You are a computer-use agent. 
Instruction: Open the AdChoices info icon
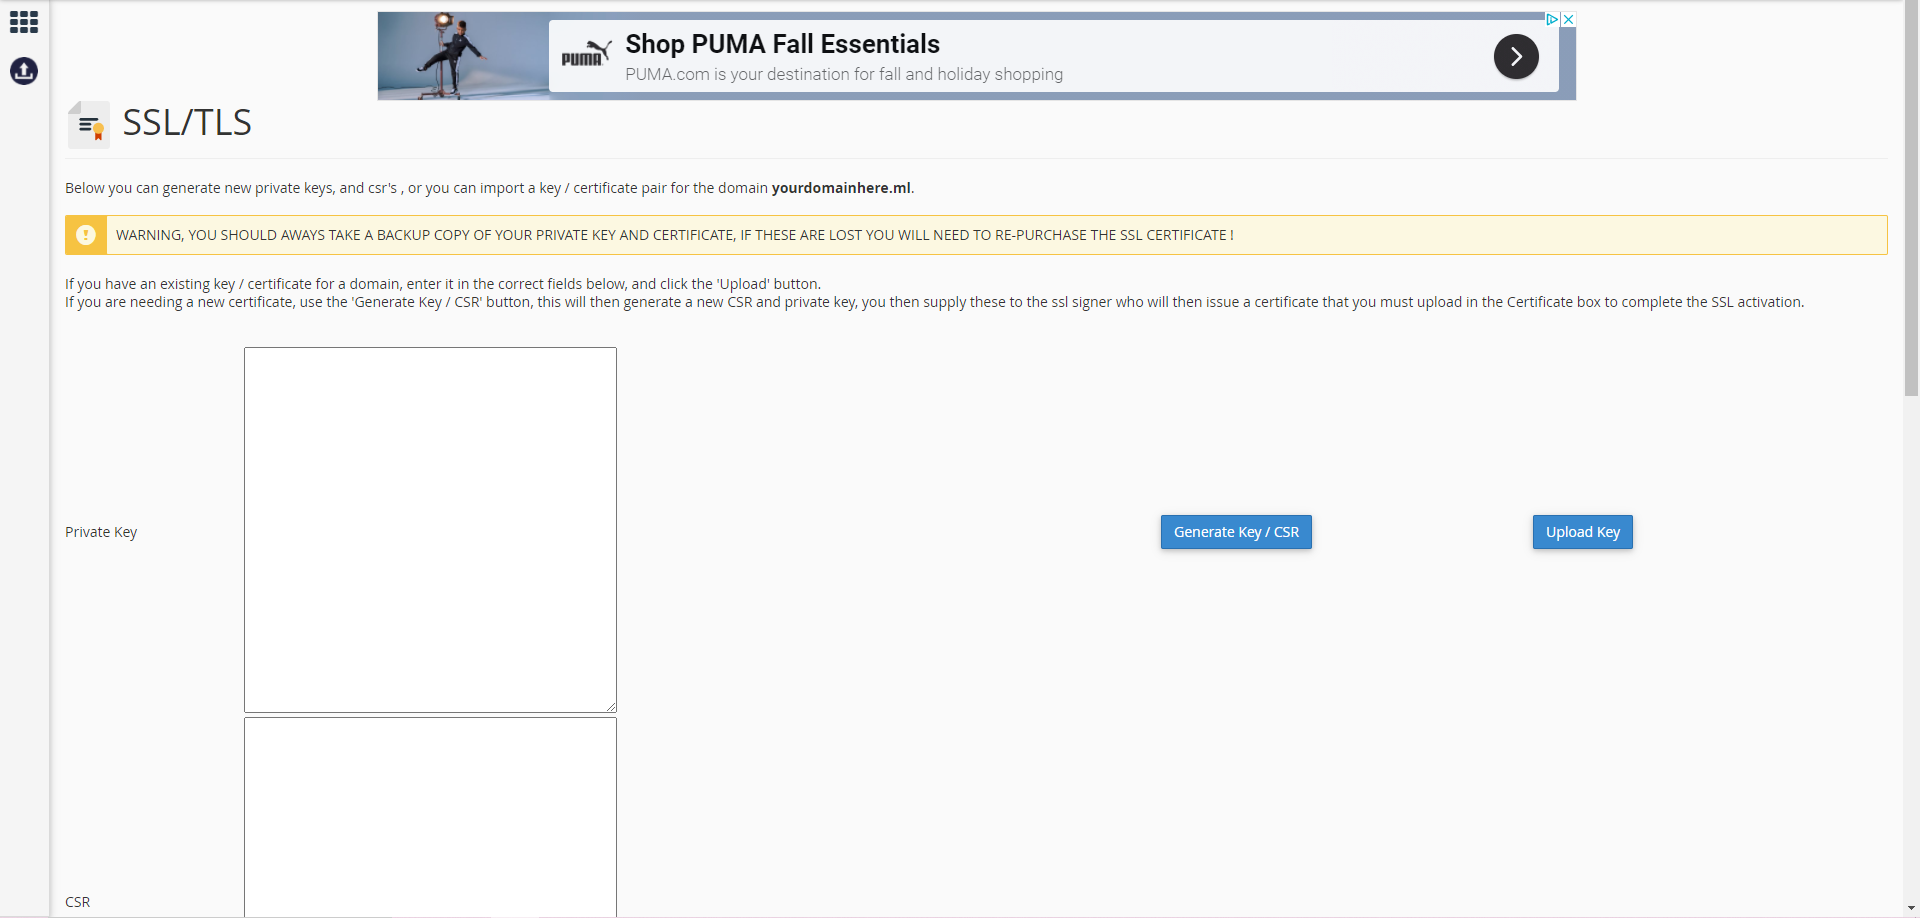pos(1553,19)
